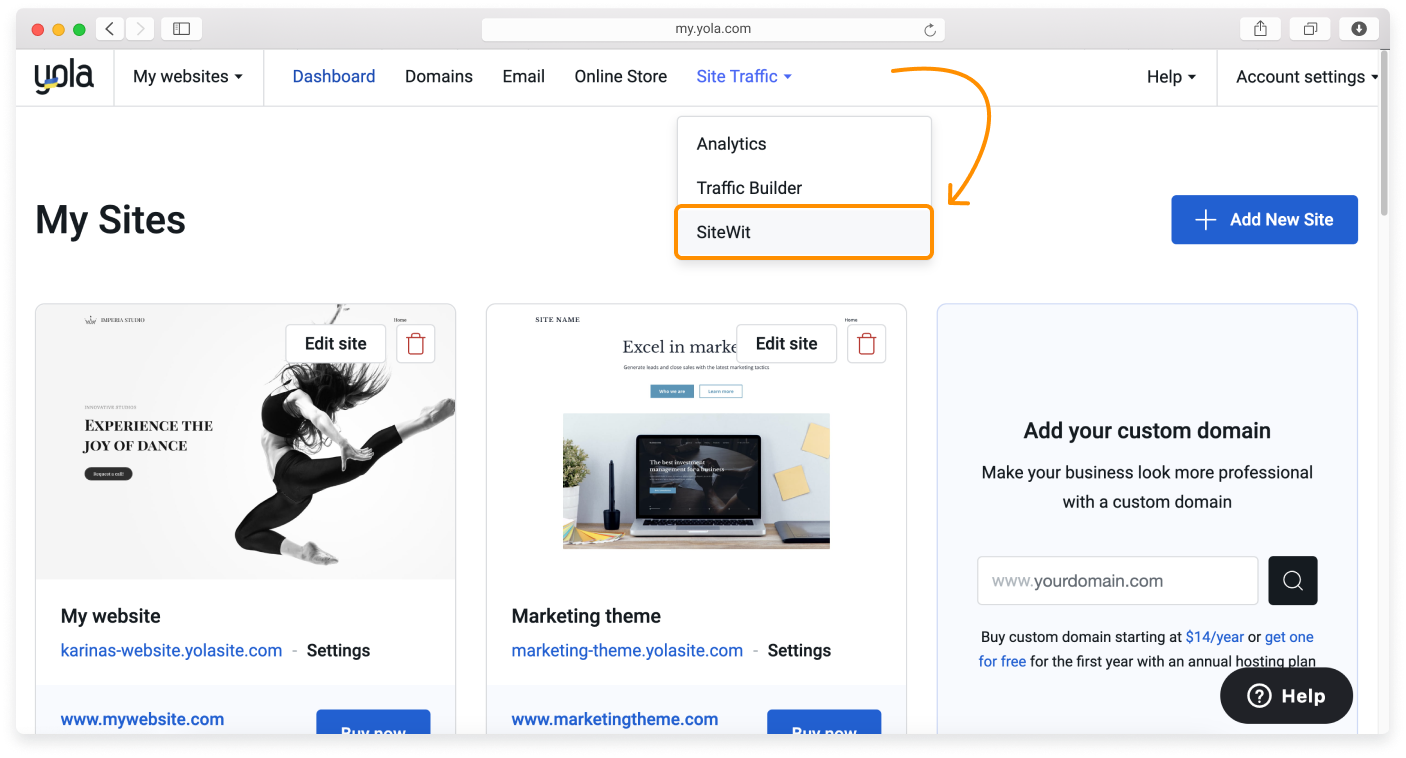Open the tab overview icon

point(1309,28)
